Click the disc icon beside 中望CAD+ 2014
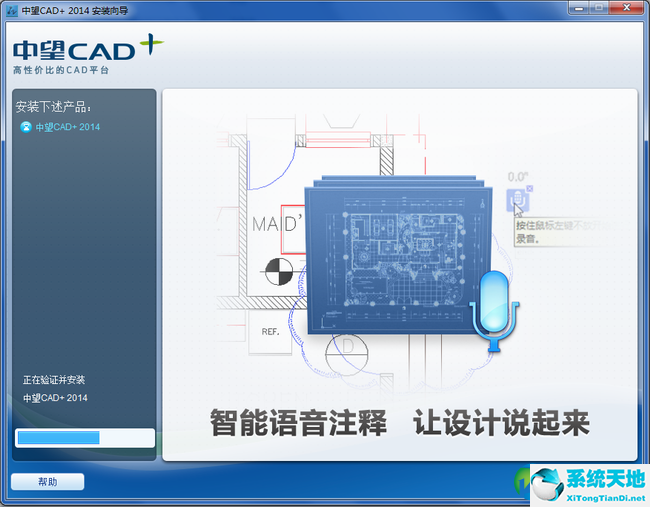The height and width of the screenshot is (507, 650). (x=26, y=127)
